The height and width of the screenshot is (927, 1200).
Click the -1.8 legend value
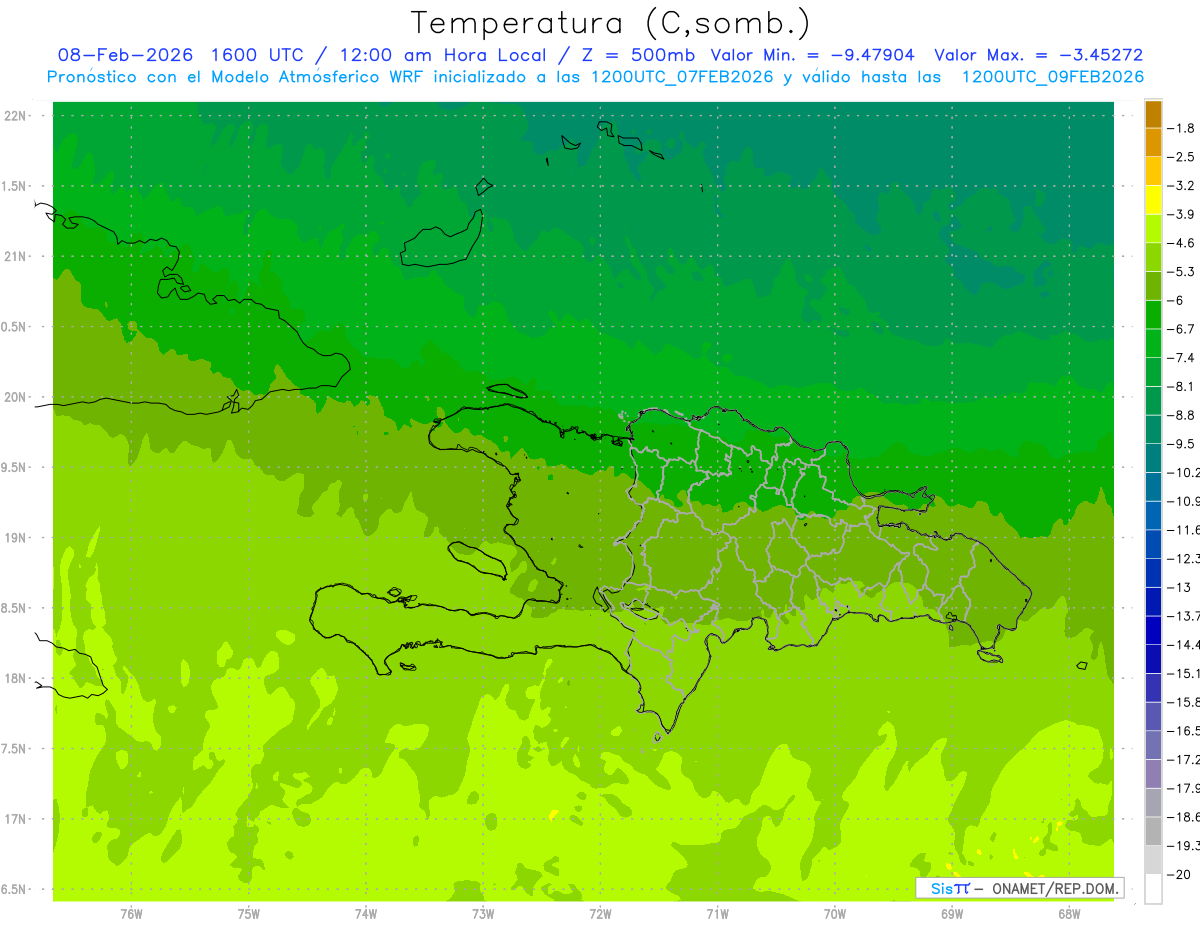coord(1181,128)
